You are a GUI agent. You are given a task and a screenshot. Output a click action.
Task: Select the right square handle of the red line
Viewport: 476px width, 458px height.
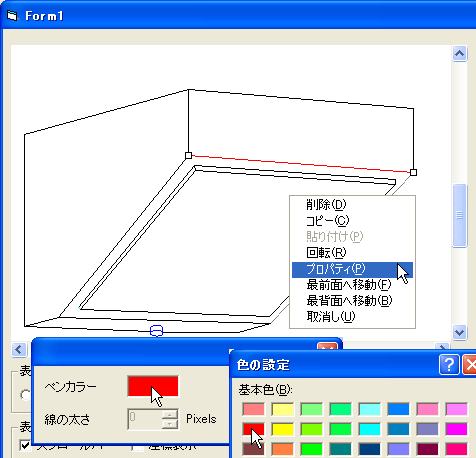[x=413, y=172]
